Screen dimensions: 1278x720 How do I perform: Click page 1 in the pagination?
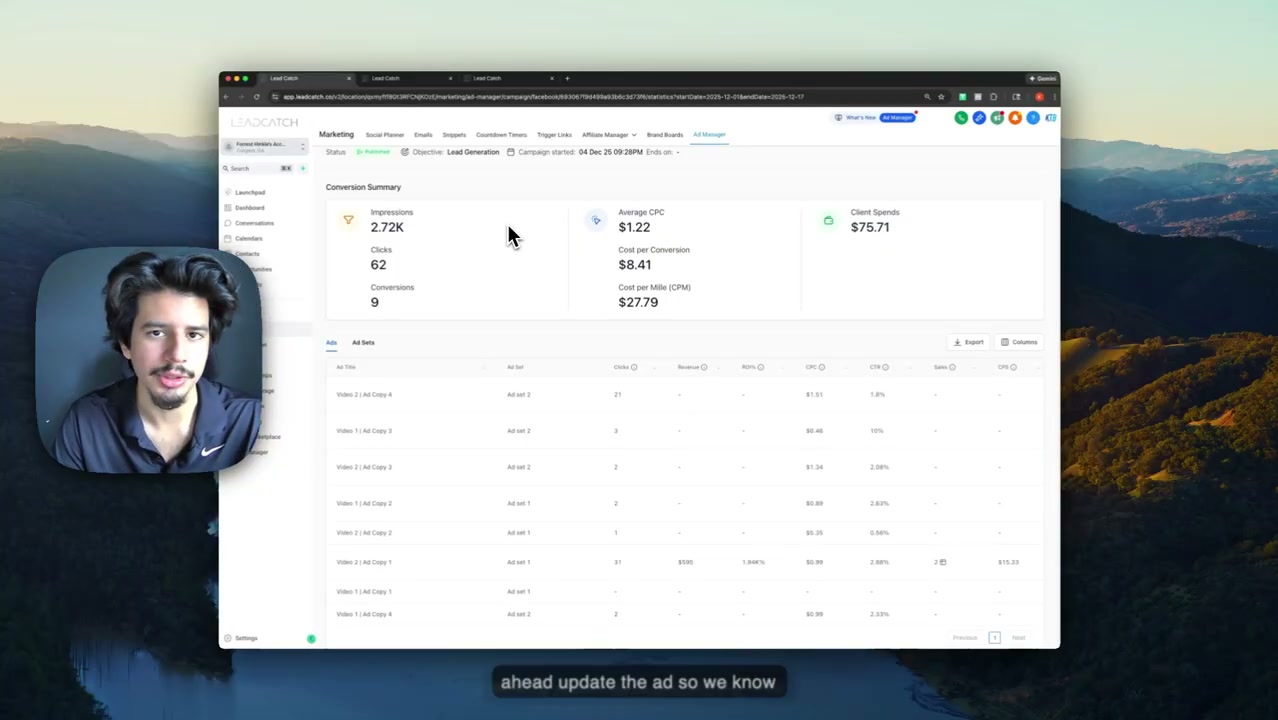(994, 638)
